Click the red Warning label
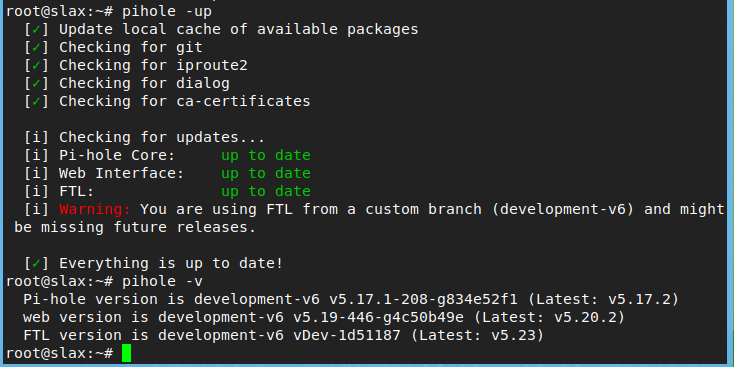This screenshot has height=367, width=734. [95, 209]
